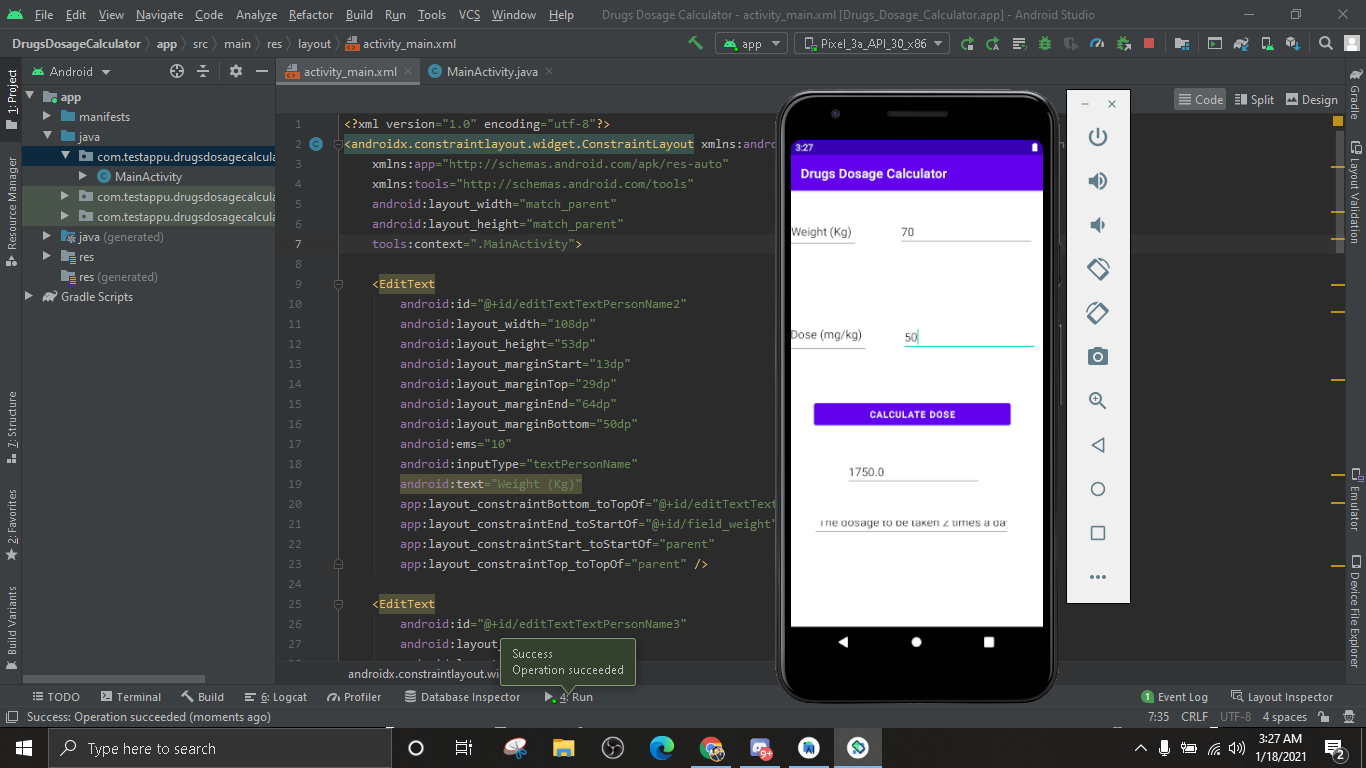Sync project with Gradle files icon

point(1241,43)
